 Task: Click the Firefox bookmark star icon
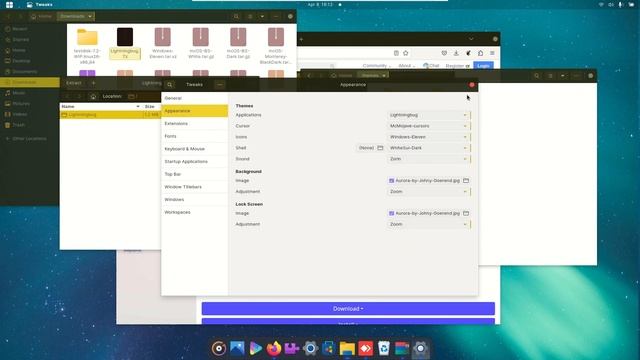tap(406, 53)
